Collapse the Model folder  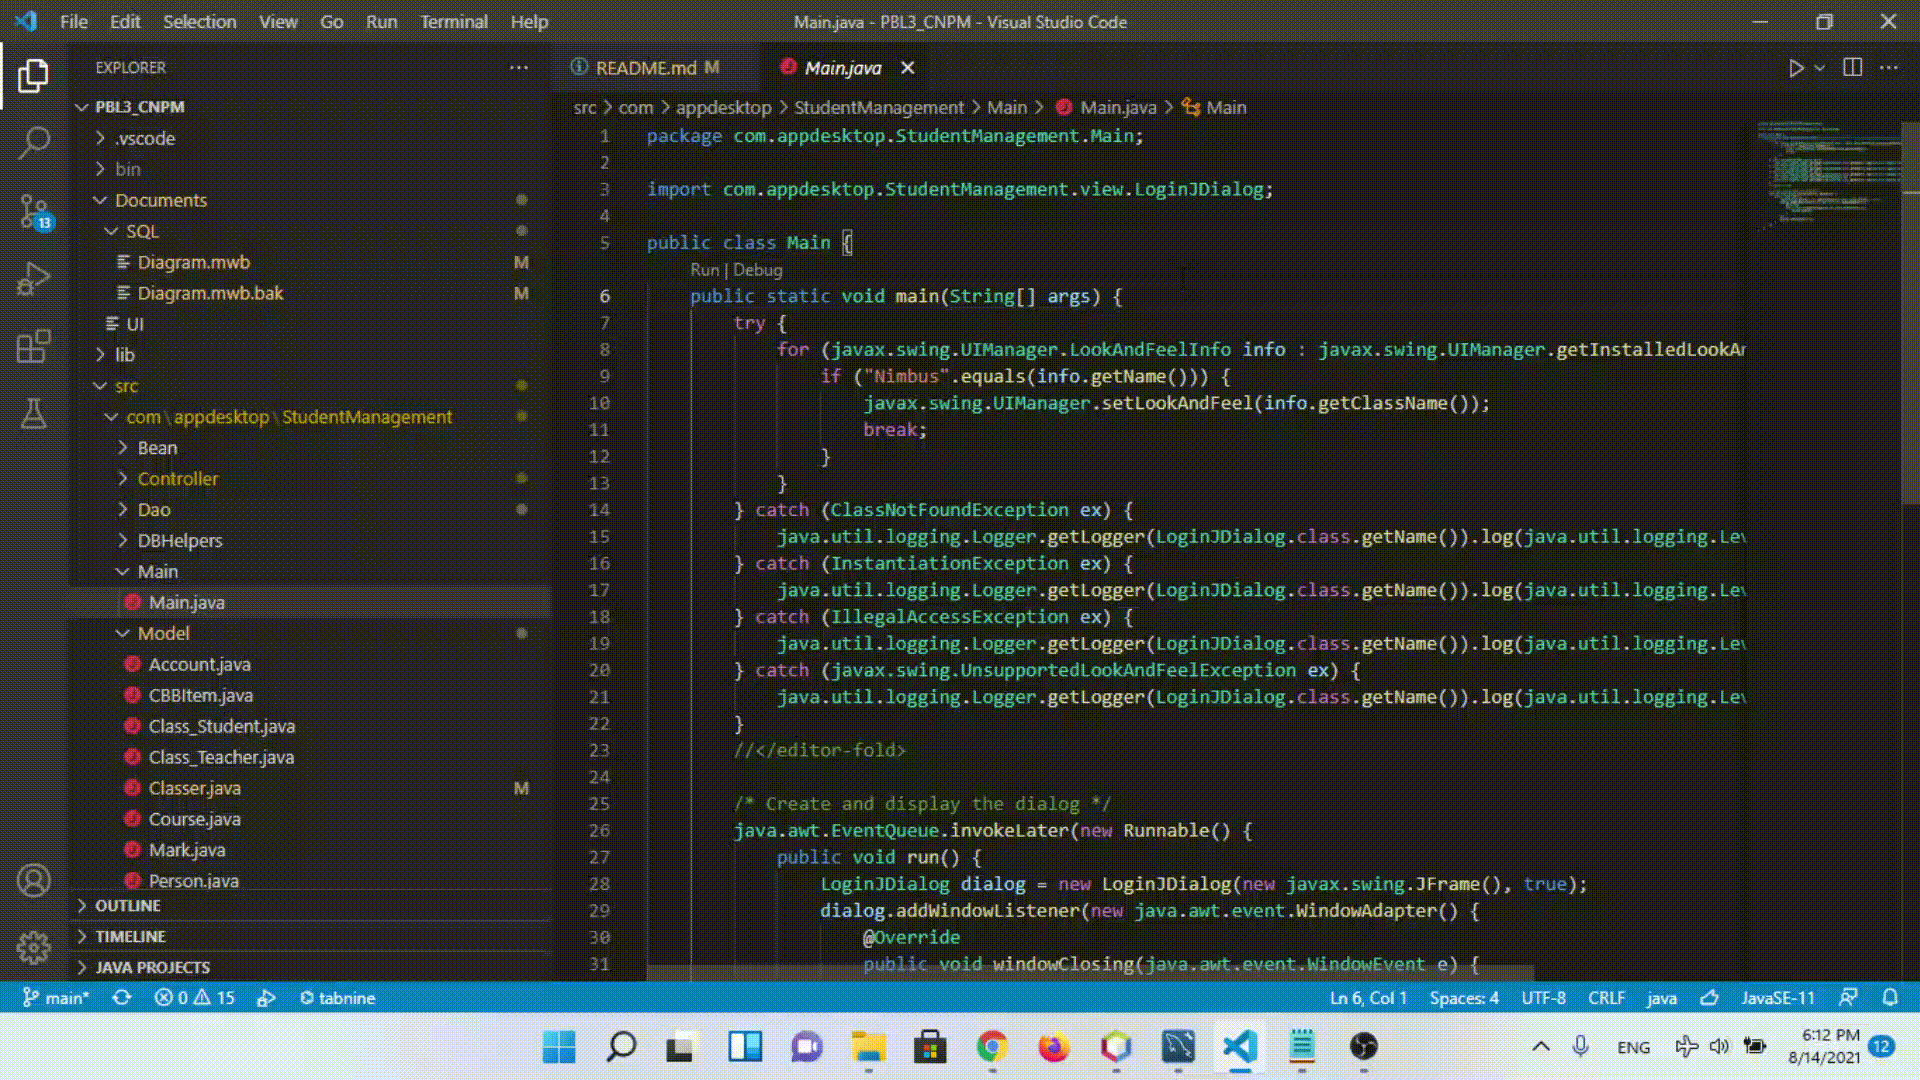click(163, 634)
